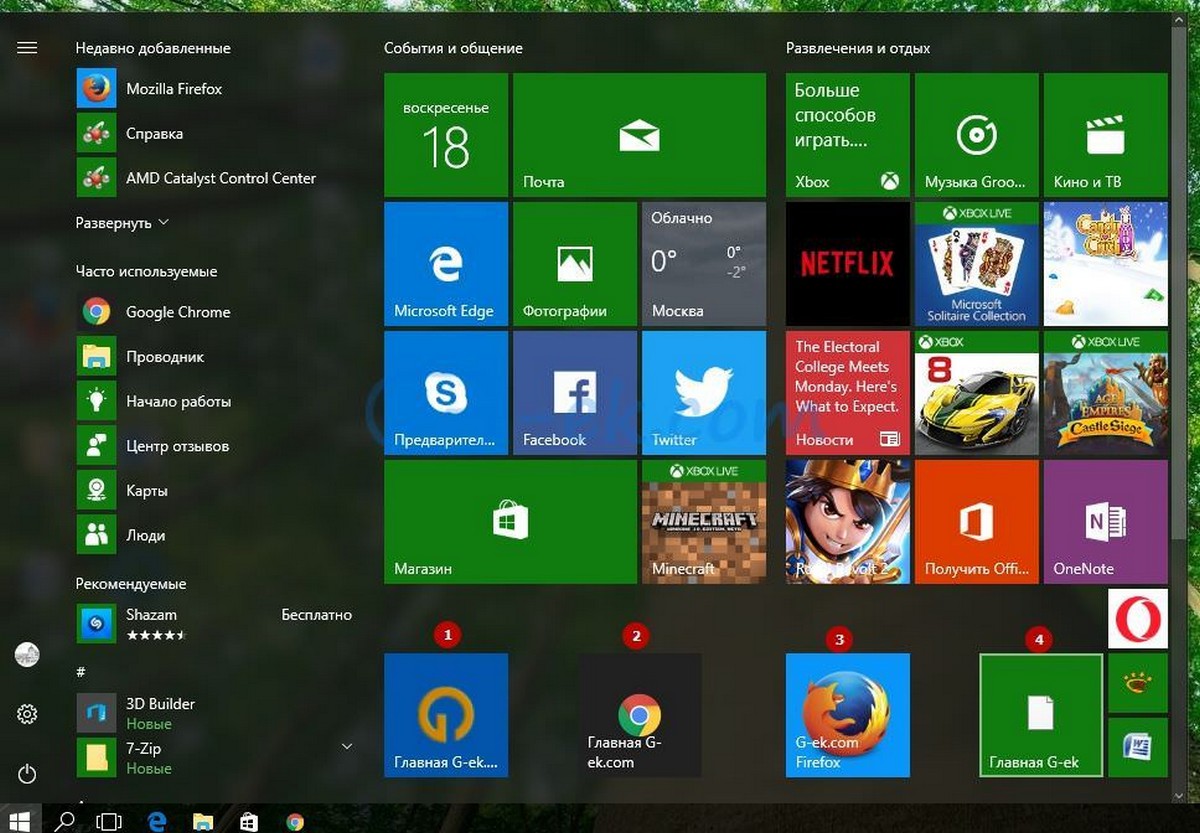Expand the recently added list with Развернуть

[122, 223]
